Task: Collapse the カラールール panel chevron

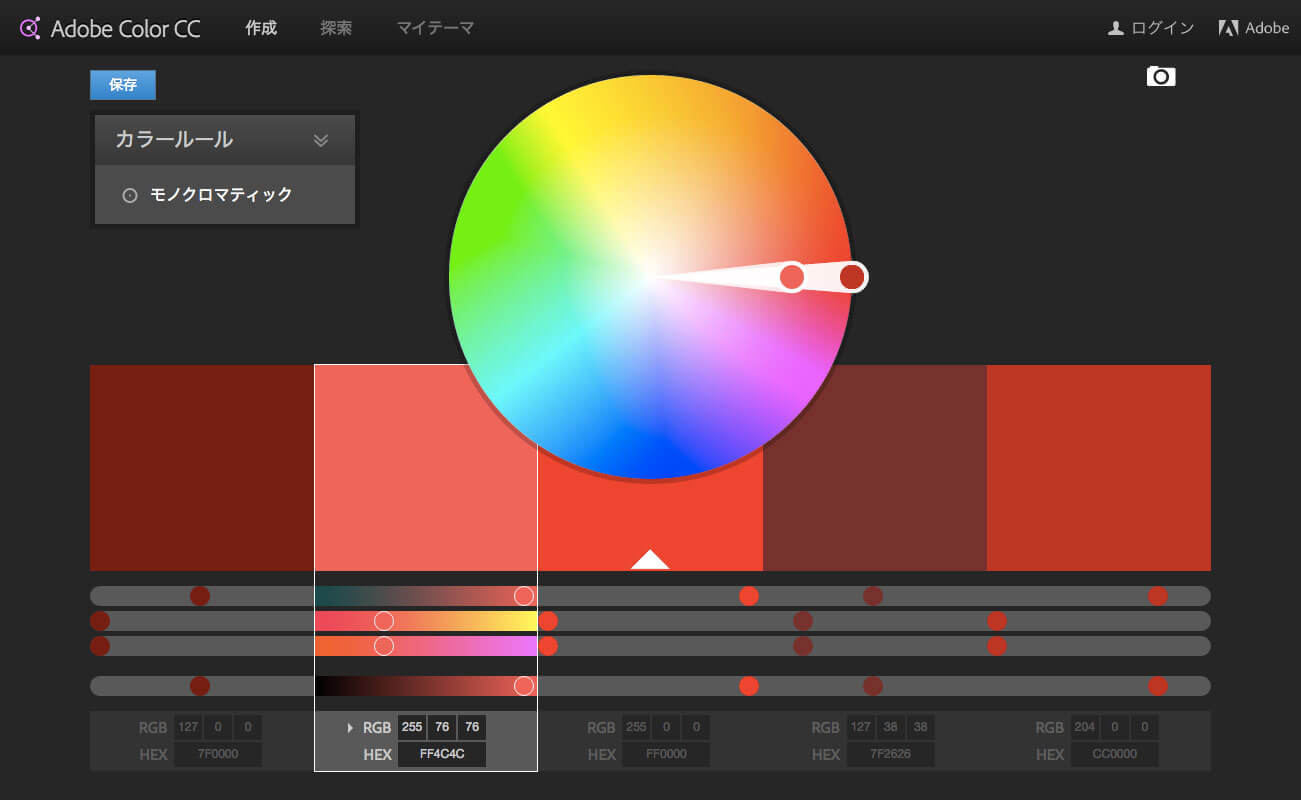Action: [x=321, y=140]
